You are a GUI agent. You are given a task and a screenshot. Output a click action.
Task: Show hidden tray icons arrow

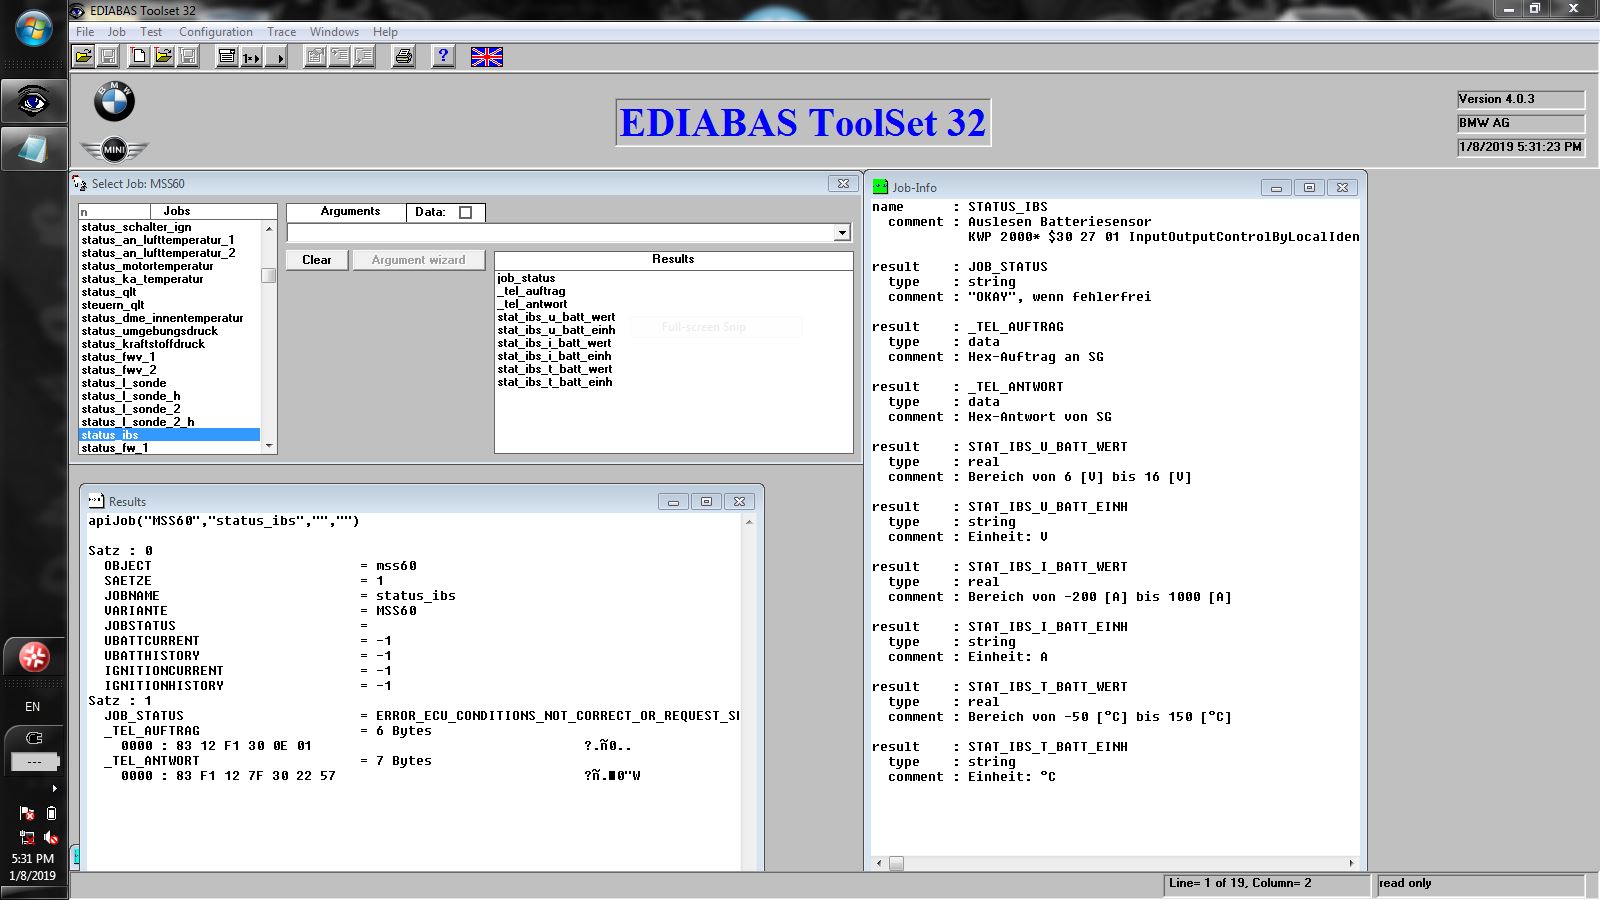[x=54, y=789]
